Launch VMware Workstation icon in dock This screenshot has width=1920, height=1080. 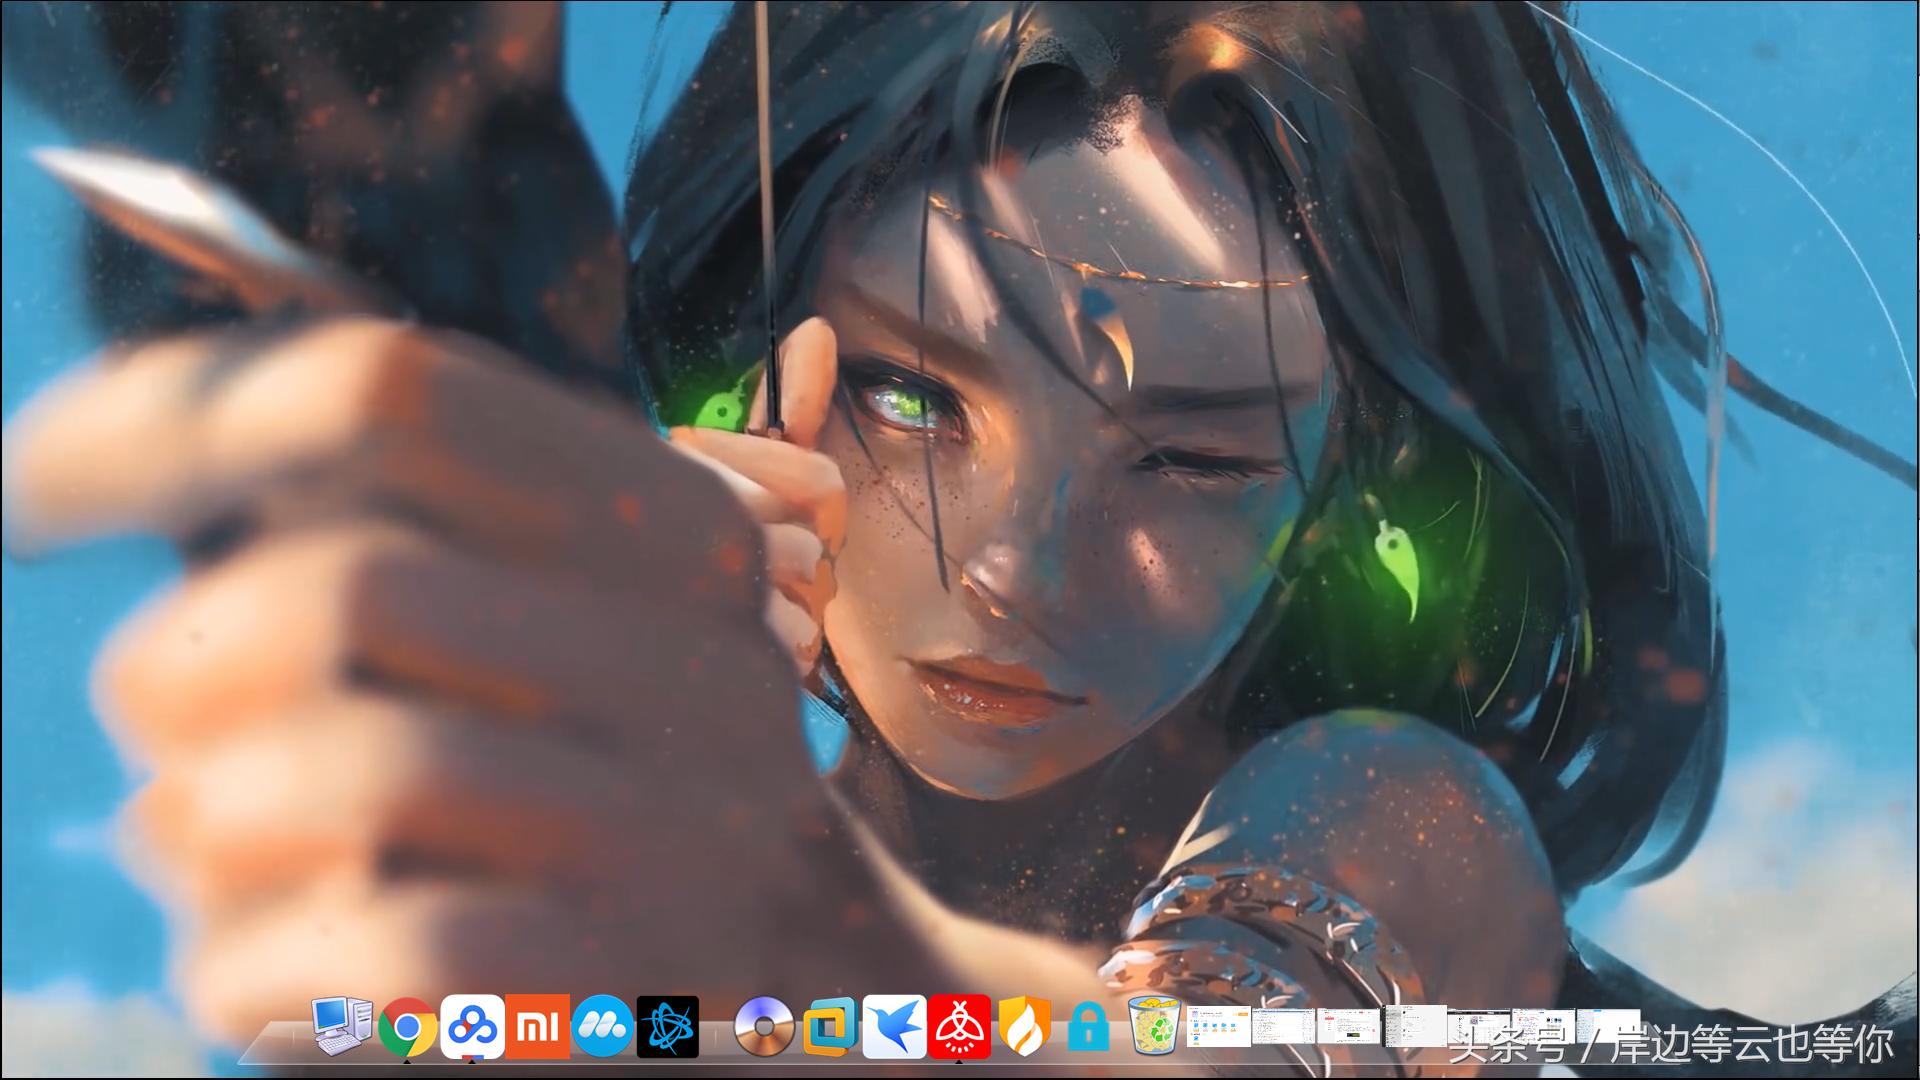[x=830, y=1027]
